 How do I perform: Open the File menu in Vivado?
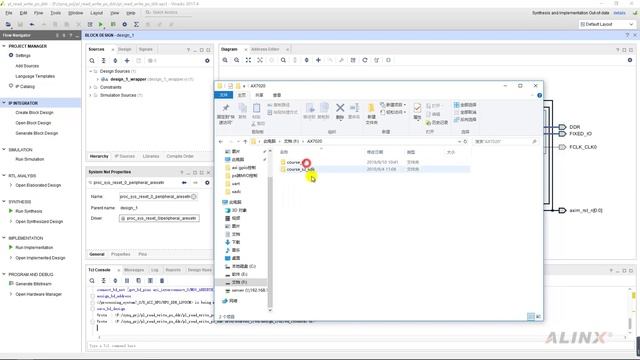point(9,13)
